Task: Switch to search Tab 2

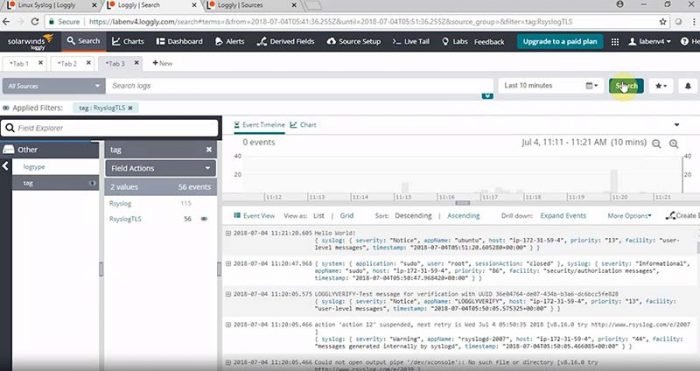Action: pos(67,63)
